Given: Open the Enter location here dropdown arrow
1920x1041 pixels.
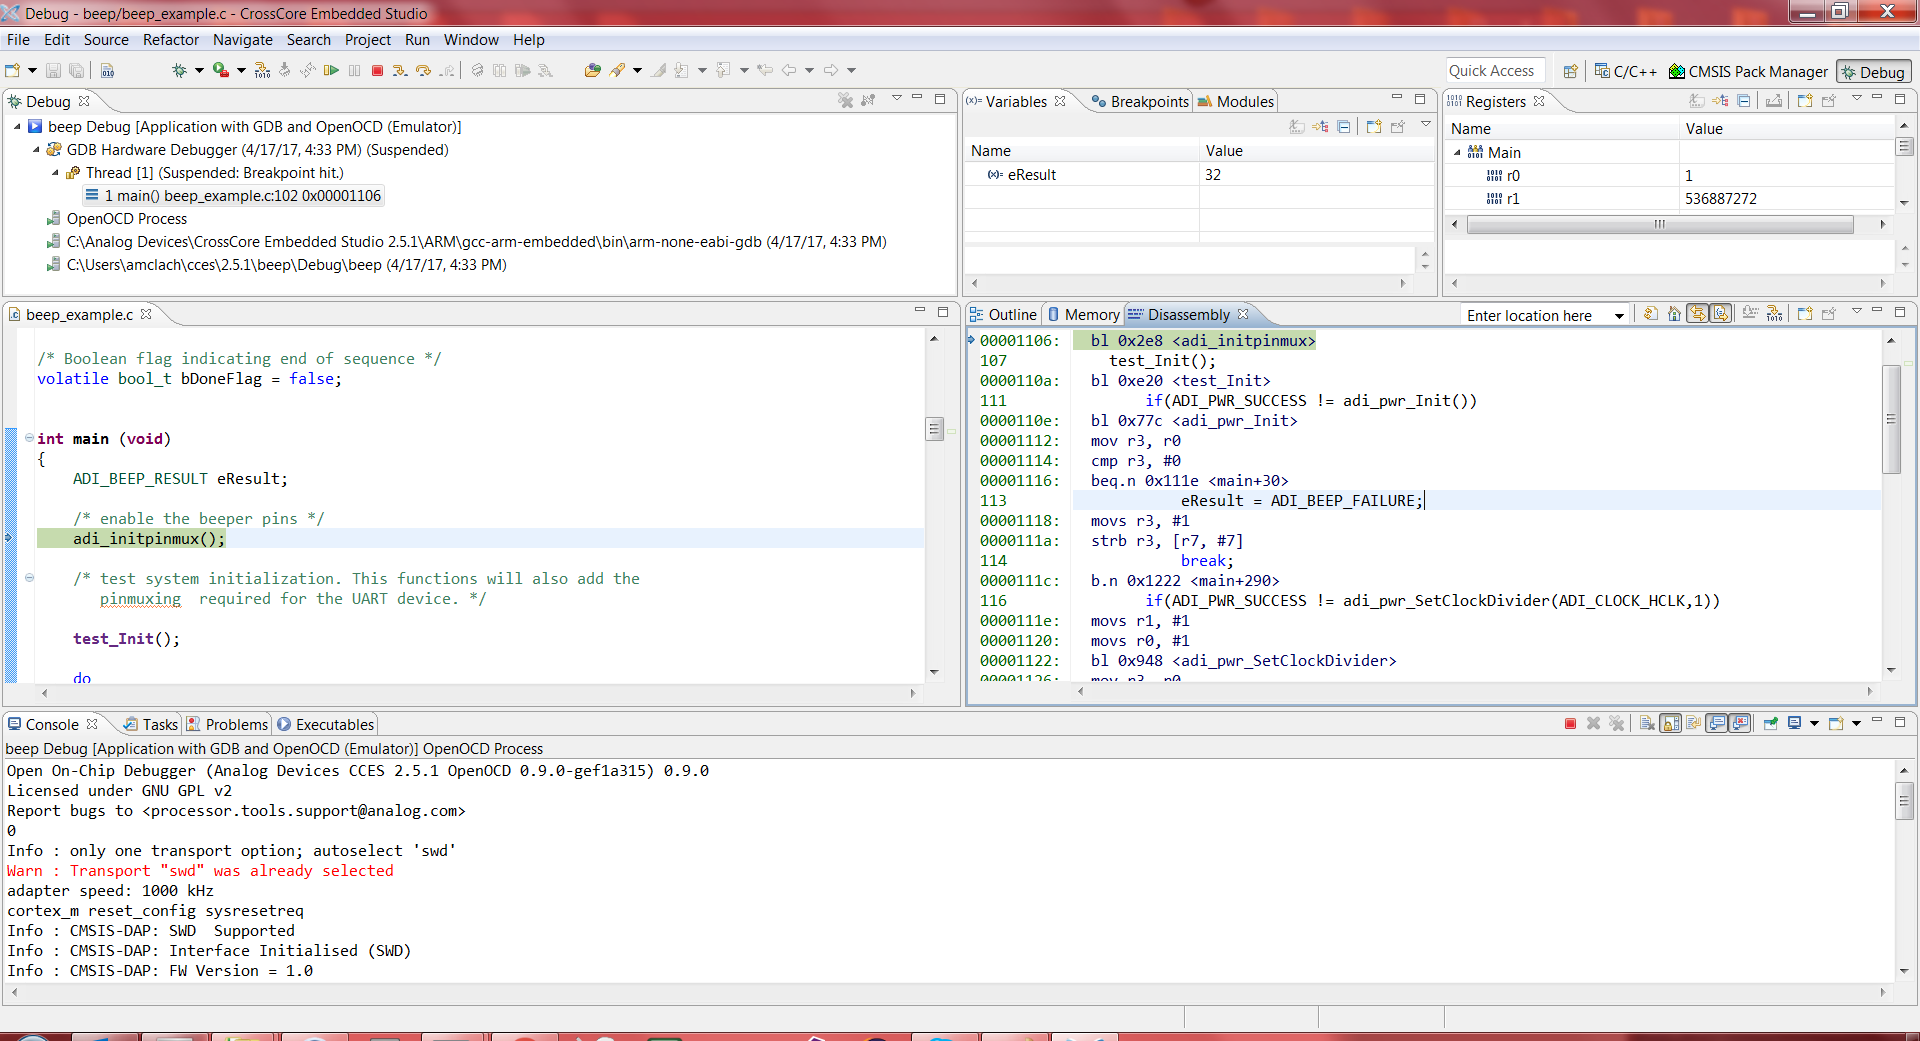Looking at the screenshot, I should (1619, 316).
